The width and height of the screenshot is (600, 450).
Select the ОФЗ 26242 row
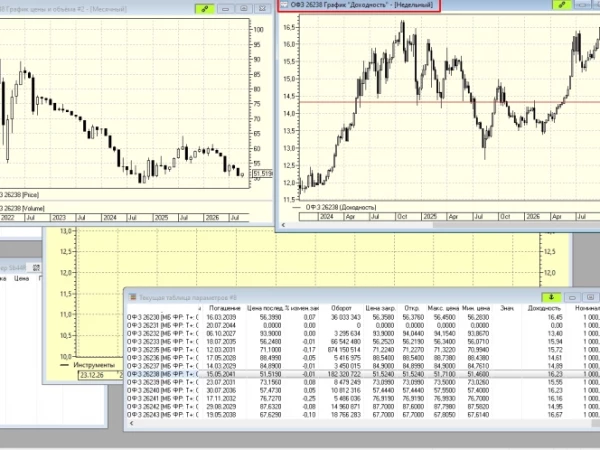tap(363, 406)
